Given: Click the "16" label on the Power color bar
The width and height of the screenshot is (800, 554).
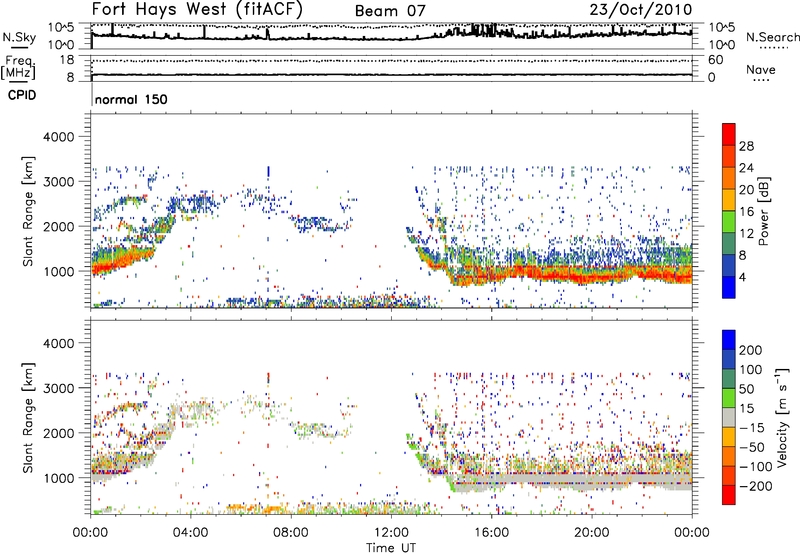Looking at the screenshot, I should (746, 212).
